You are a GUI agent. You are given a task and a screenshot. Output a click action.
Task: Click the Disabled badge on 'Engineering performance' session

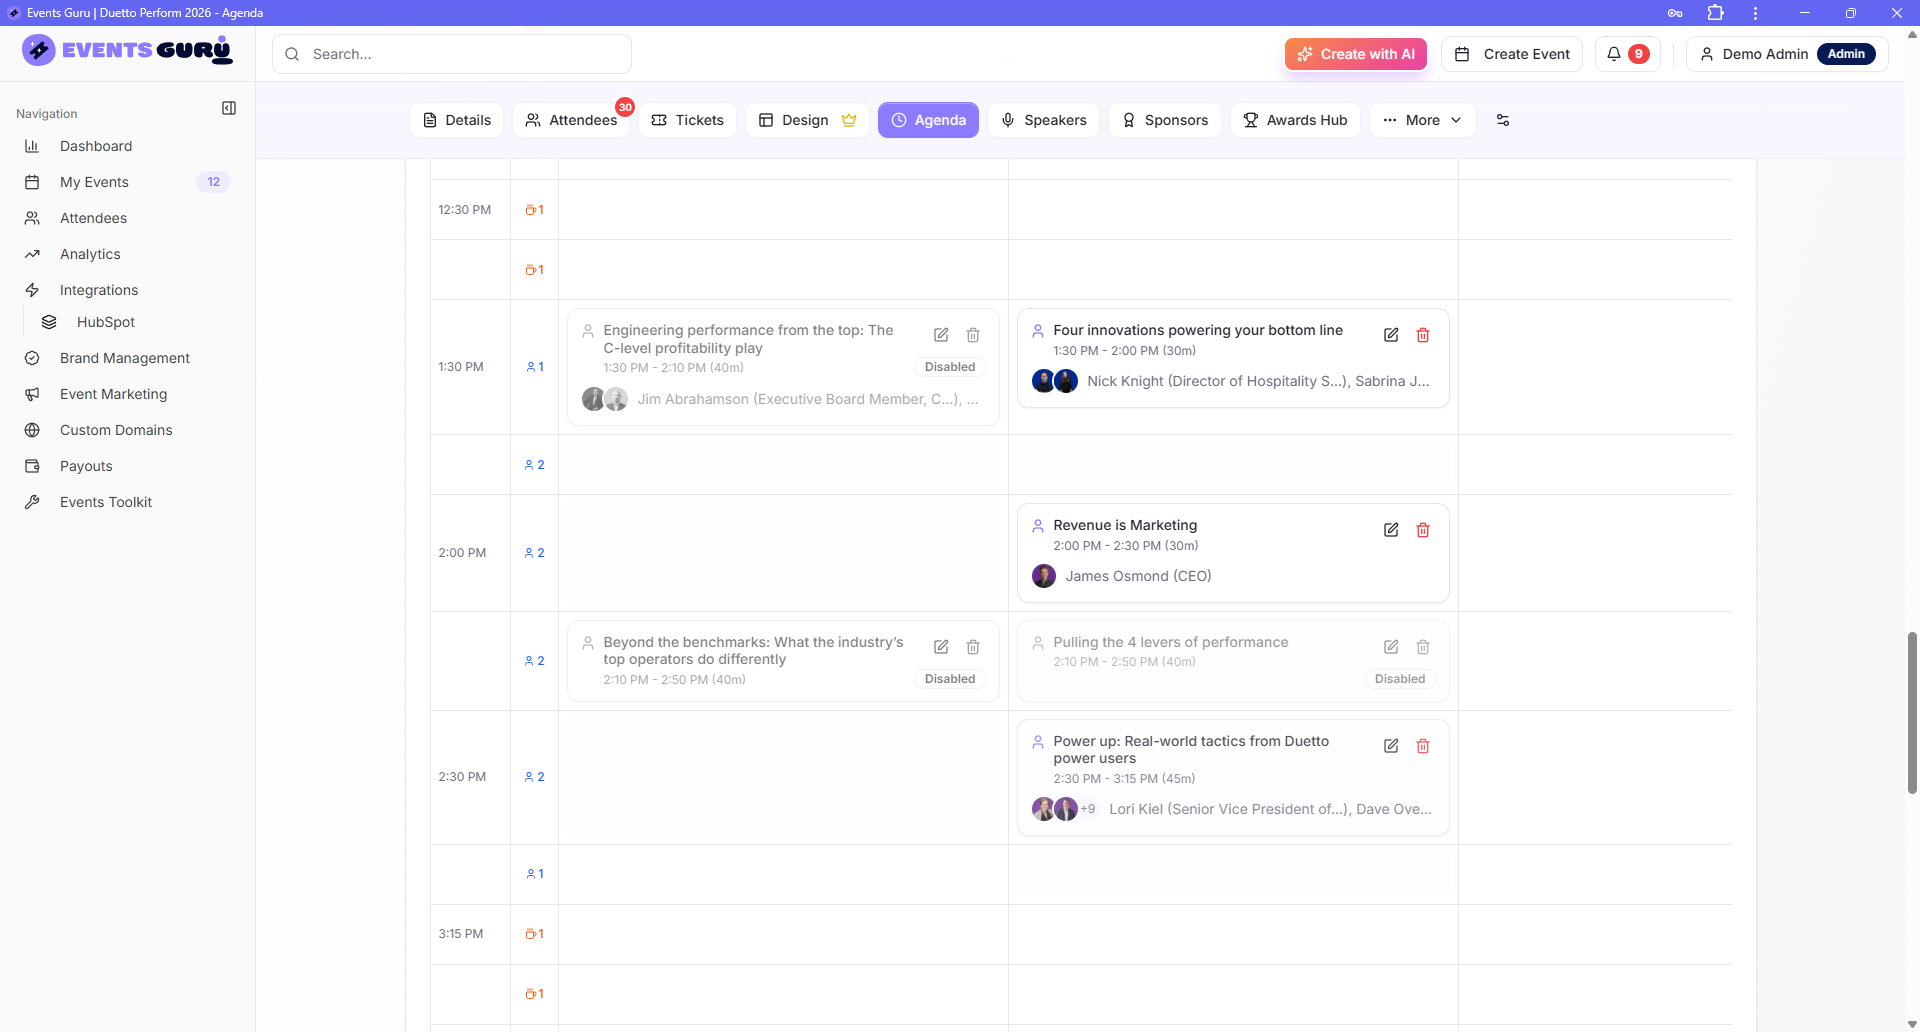950,367
